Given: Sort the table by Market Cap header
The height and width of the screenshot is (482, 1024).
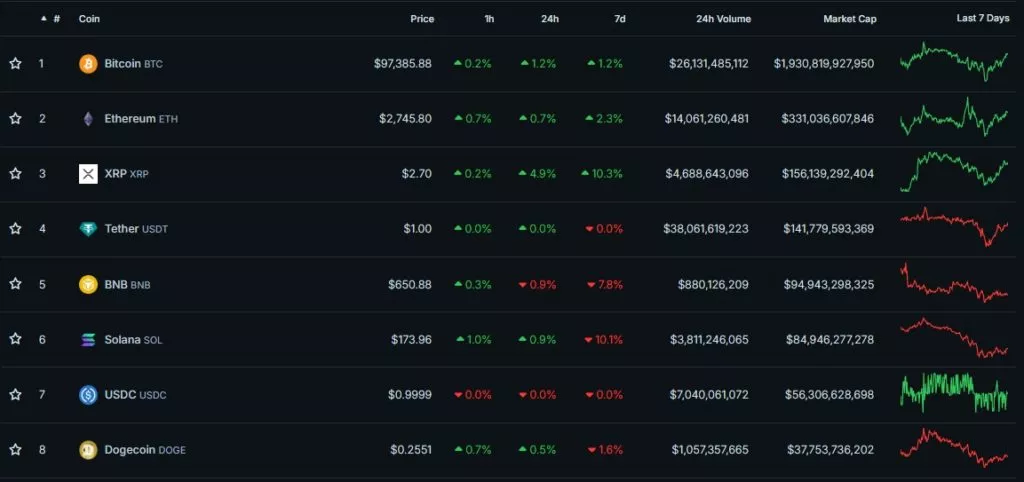Looking at the screenshot, I should pos(849,19).
